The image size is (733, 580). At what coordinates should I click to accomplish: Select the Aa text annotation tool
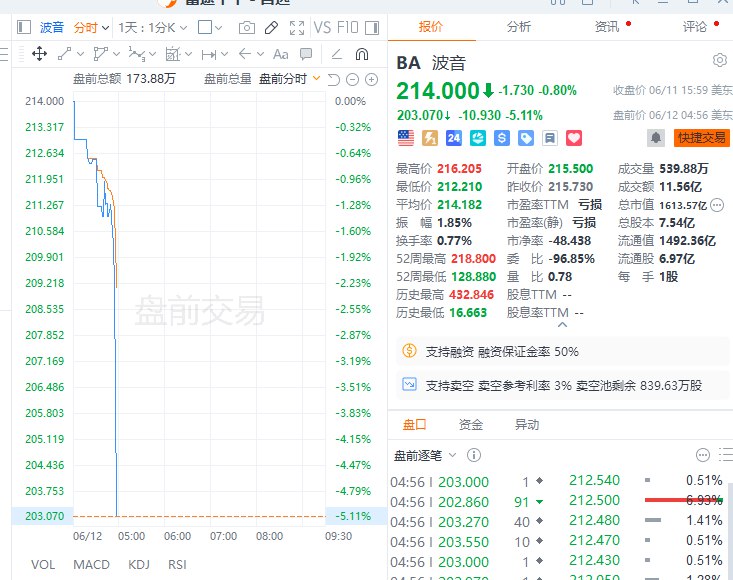click(280, 54)
